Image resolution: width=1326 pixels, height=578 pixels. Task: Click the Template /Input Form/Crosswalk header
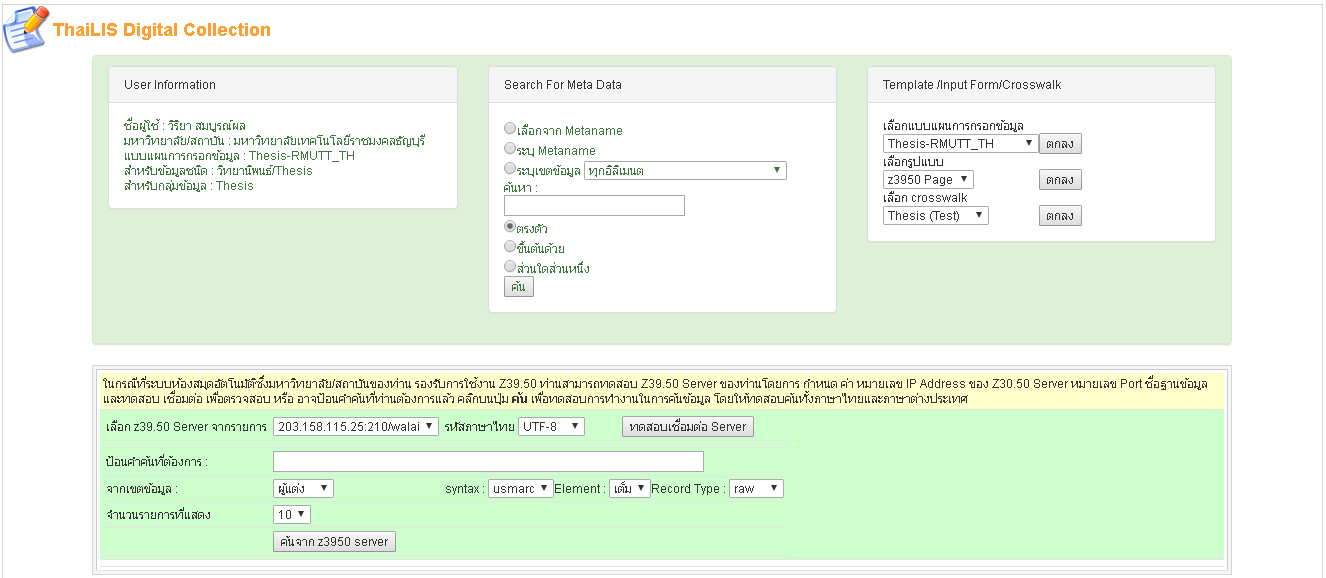[x=1041, y=85]
